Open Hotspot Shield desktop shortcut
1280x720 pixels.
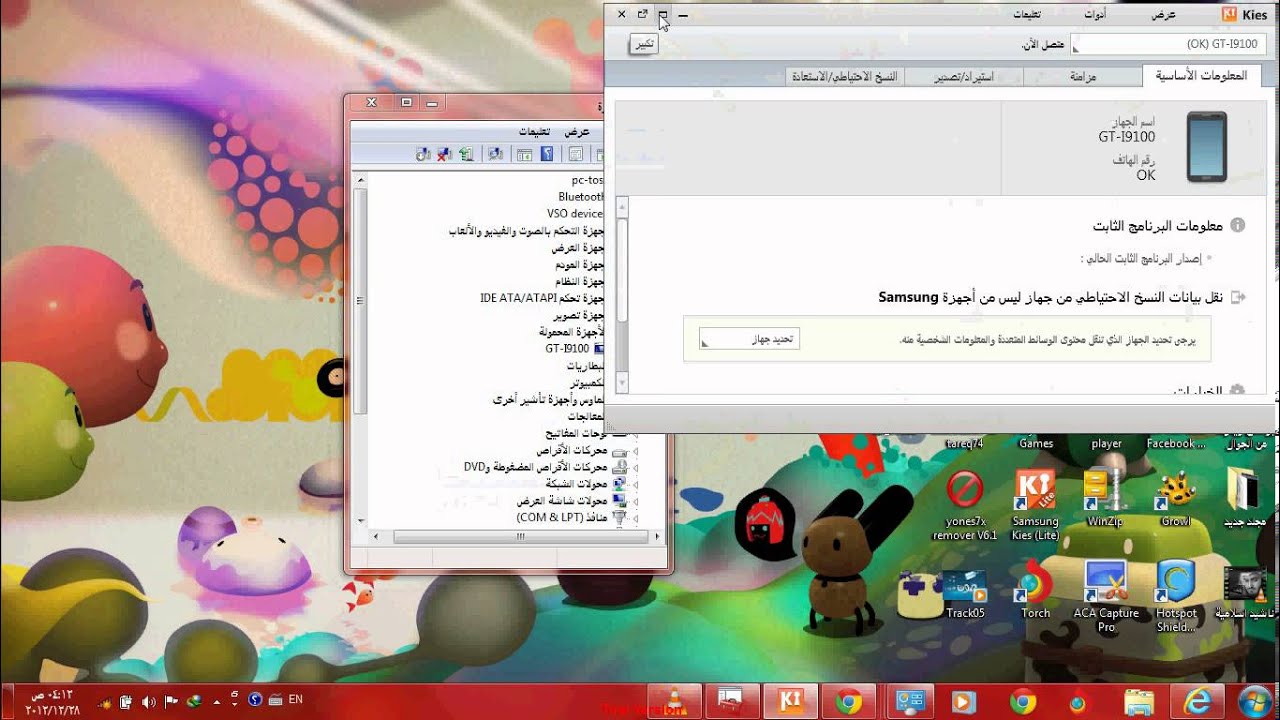[1176, 597]
